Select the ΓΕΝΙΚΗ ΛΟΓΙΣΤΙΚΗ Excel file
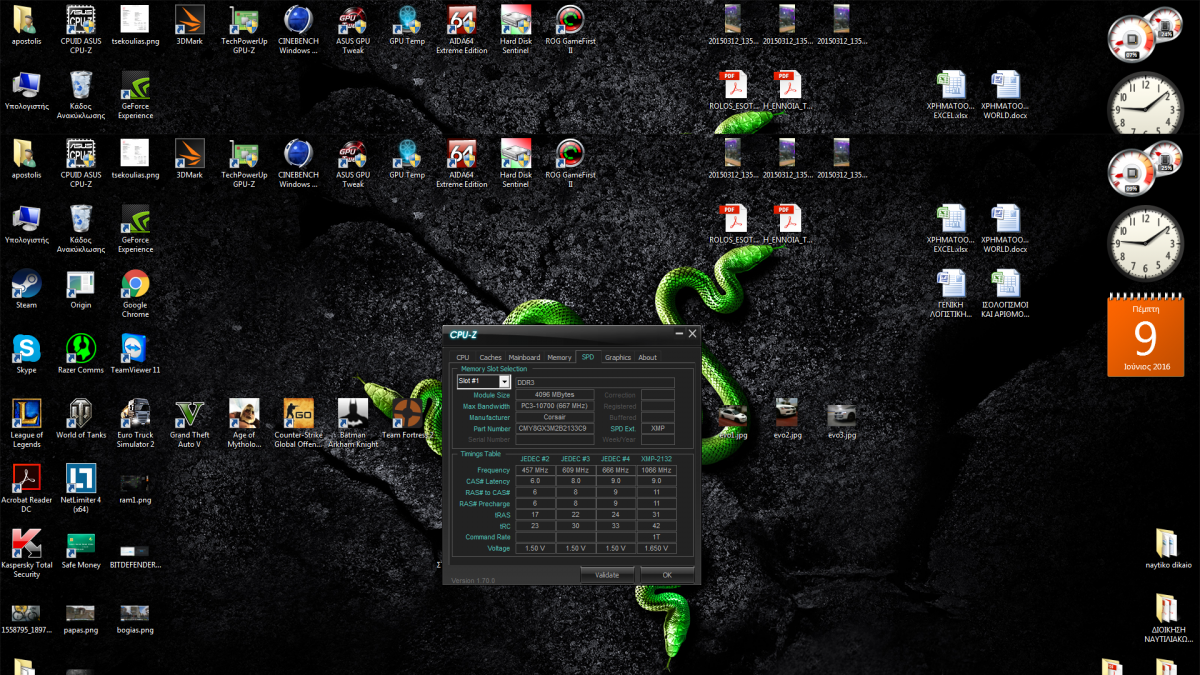Screen dimensions: 1200x675 click(951, 293)
